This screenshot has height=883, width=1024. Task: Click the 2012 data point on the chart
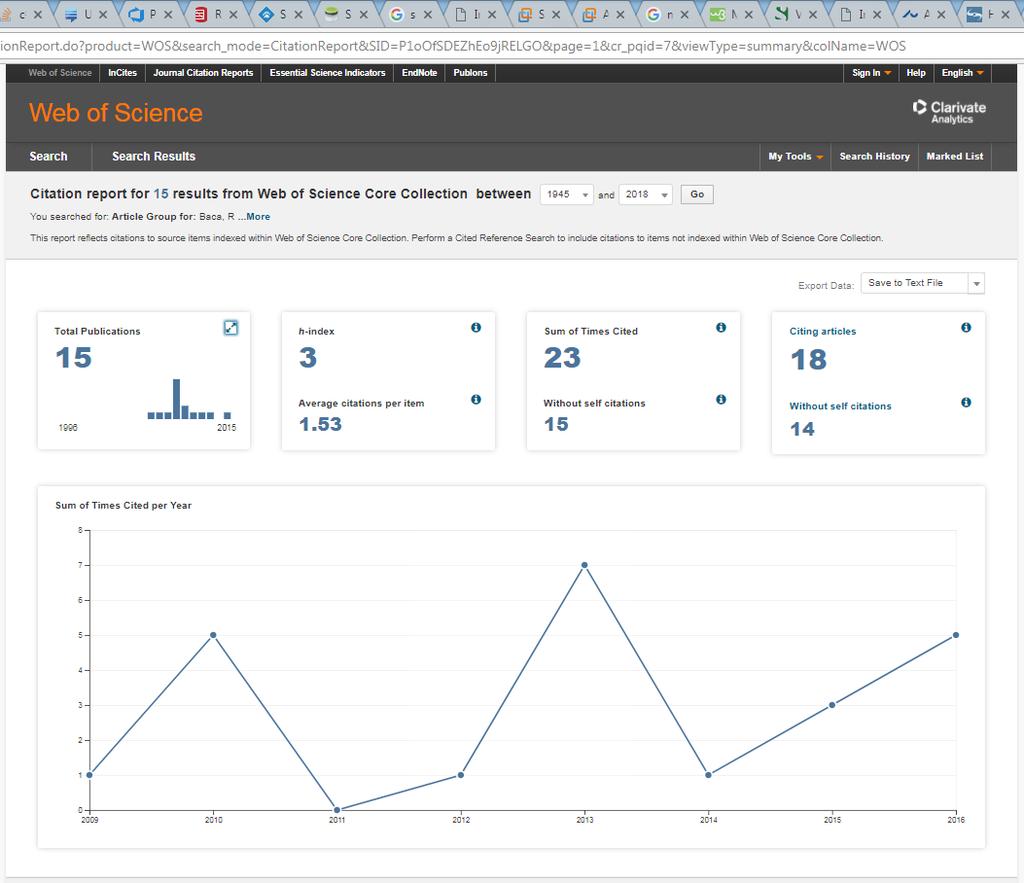click(x=461, y=775)
